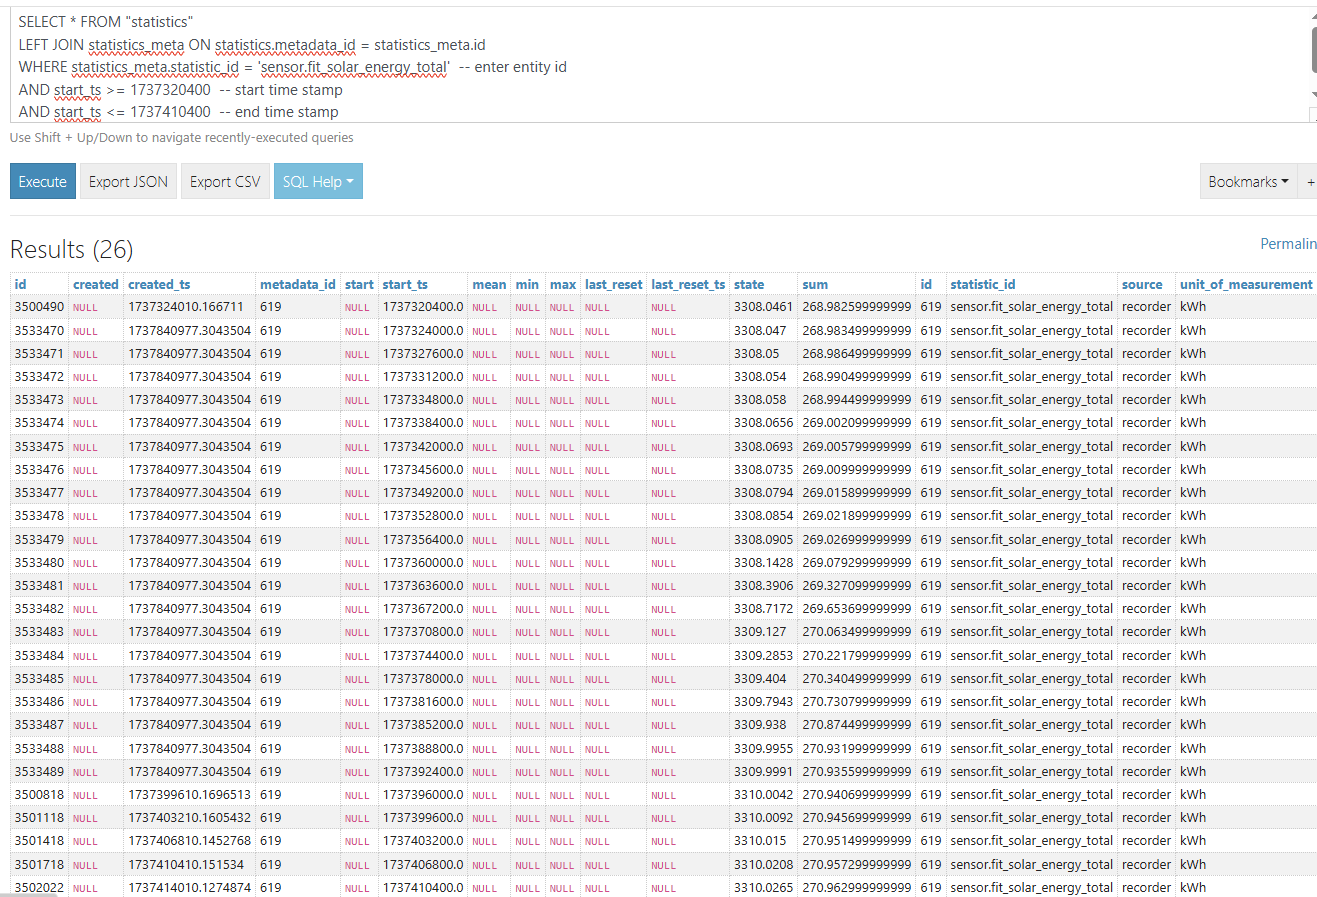Select the unit_of_measurement column header
The height and width of the screenshot is (897, 1317).
pos(1245,285)
